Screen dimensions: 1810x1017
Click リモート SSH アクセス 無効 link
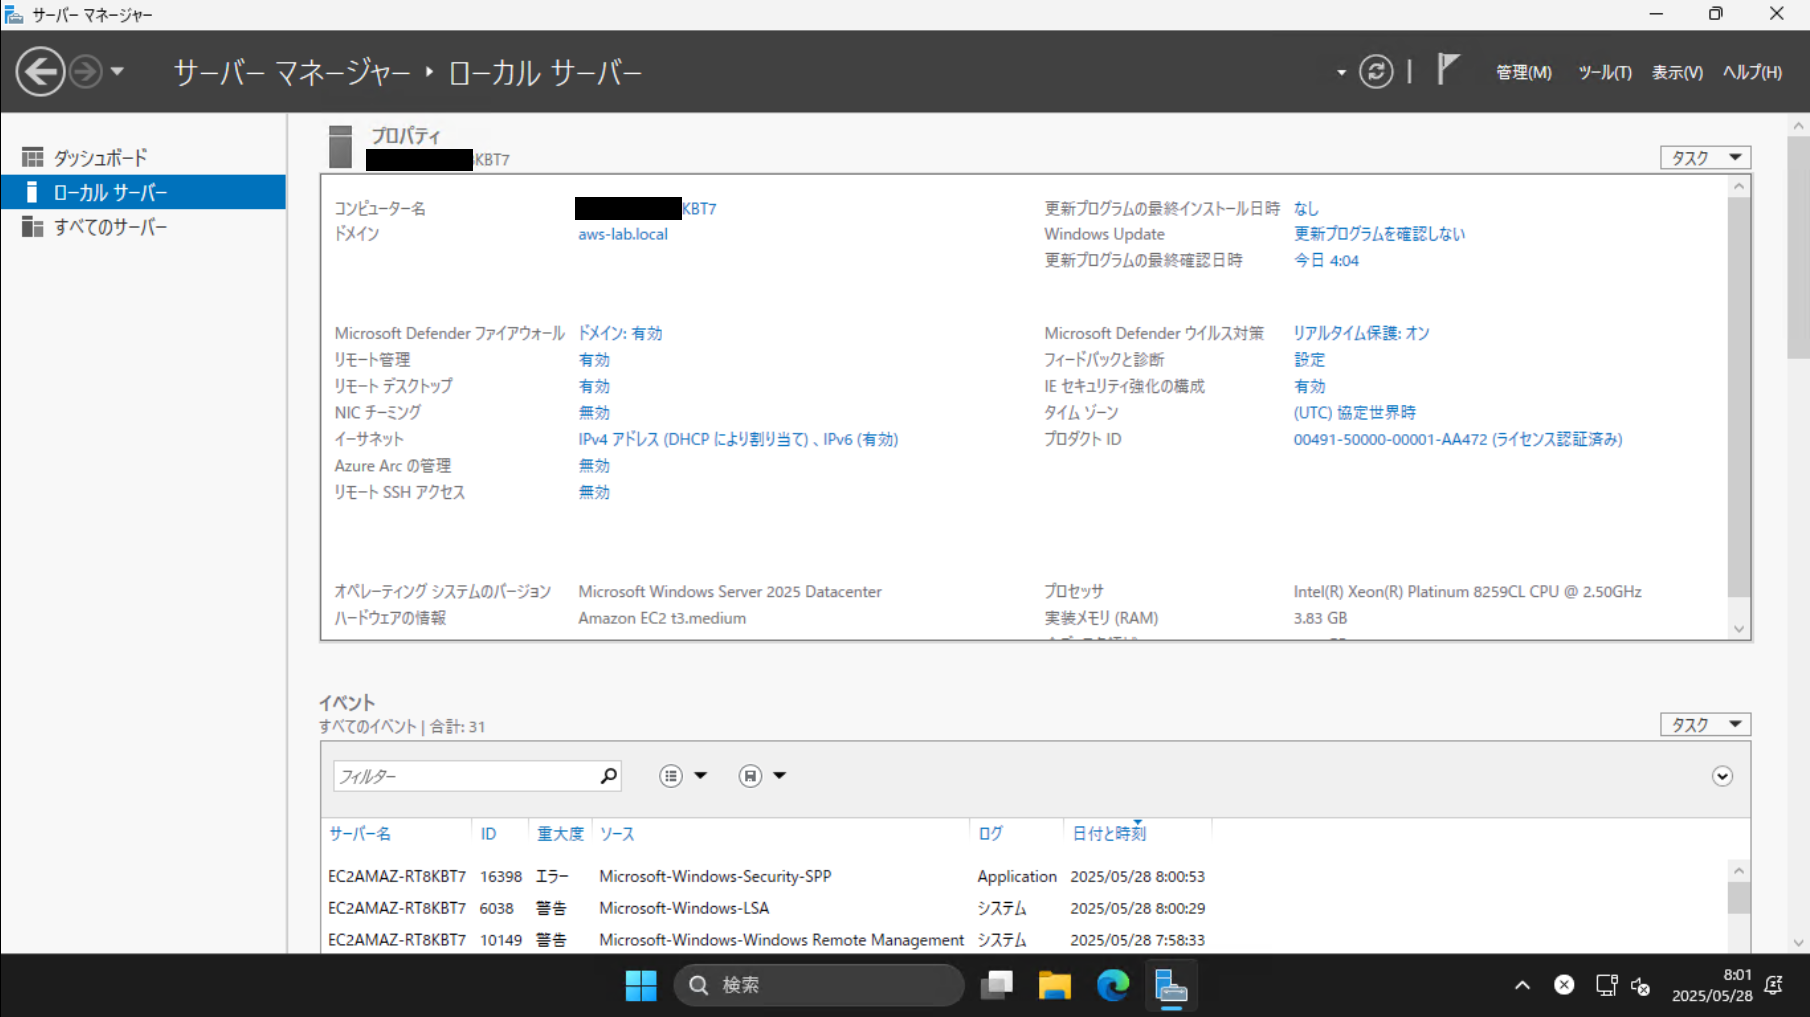pos(594,492)
